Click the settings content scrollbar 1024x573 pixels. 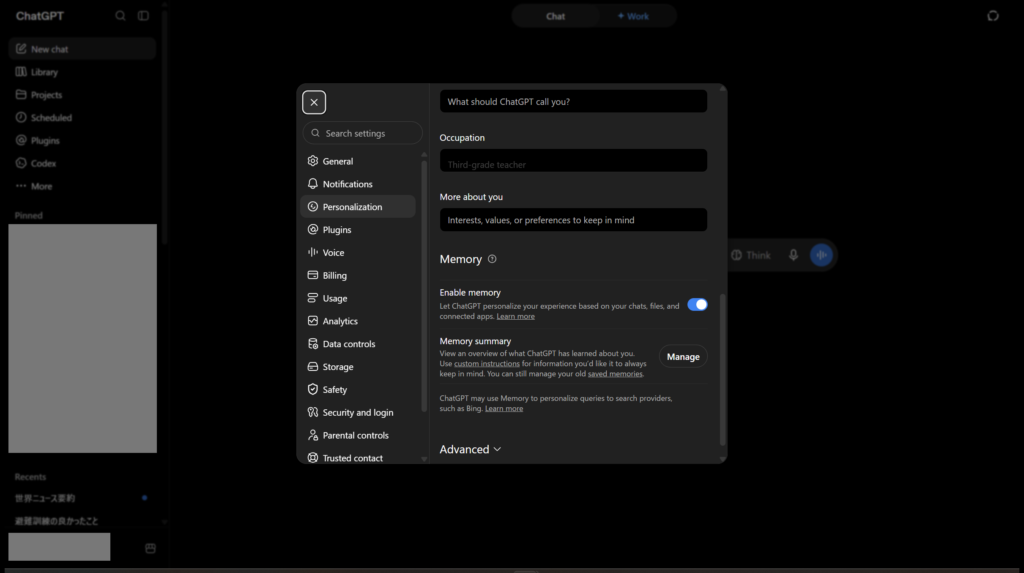click(x=722, y=369)
